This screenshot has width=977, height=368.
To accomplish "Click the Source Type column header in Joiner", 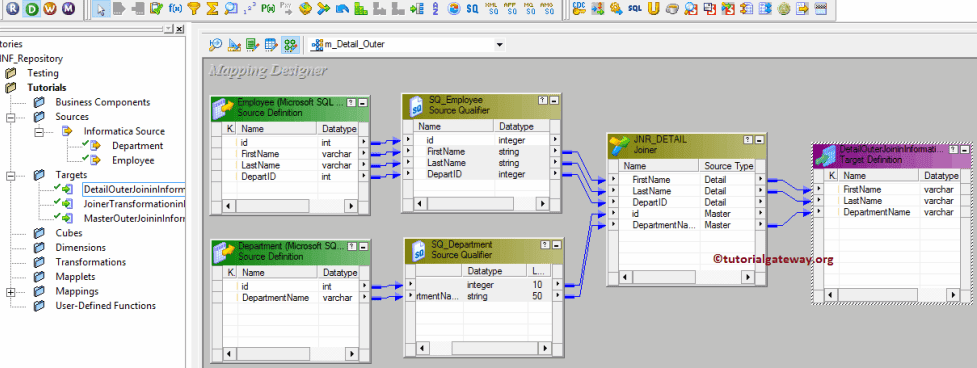I will coord(728,166).
